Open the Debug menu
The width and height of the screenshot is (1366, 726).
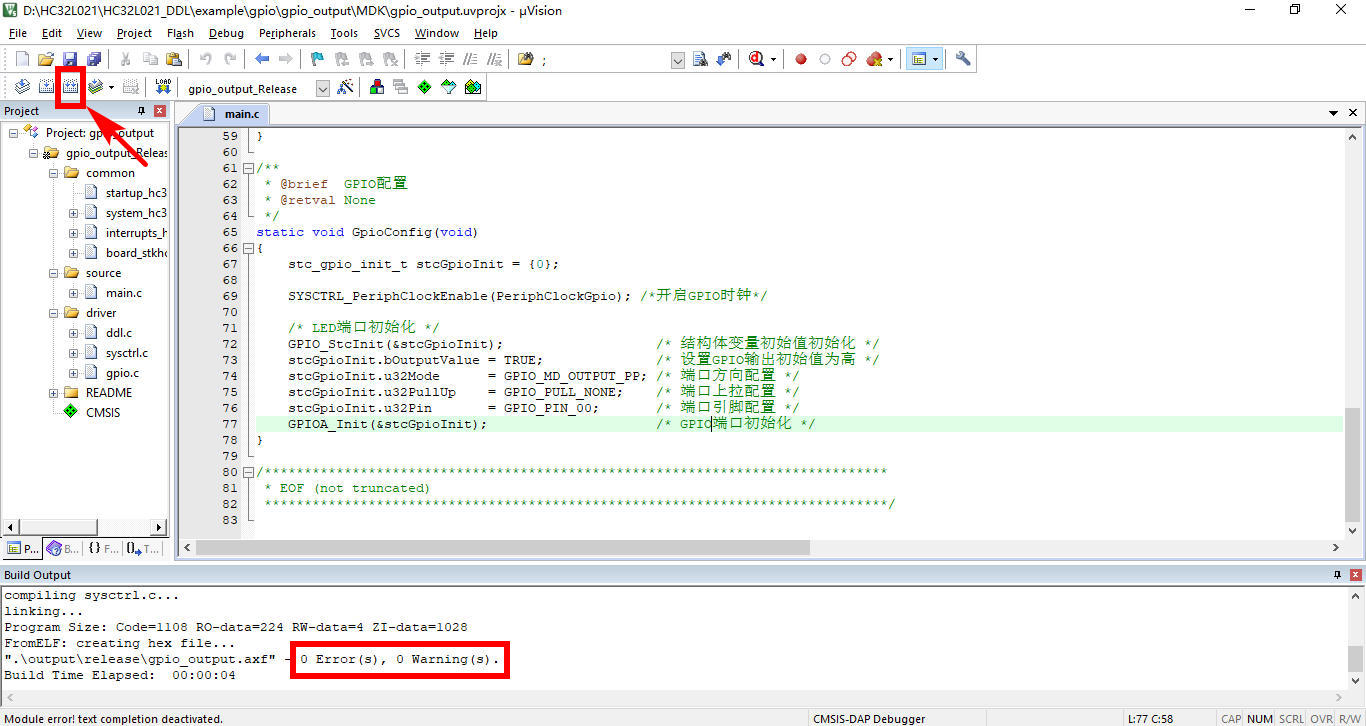coord(226,33)
